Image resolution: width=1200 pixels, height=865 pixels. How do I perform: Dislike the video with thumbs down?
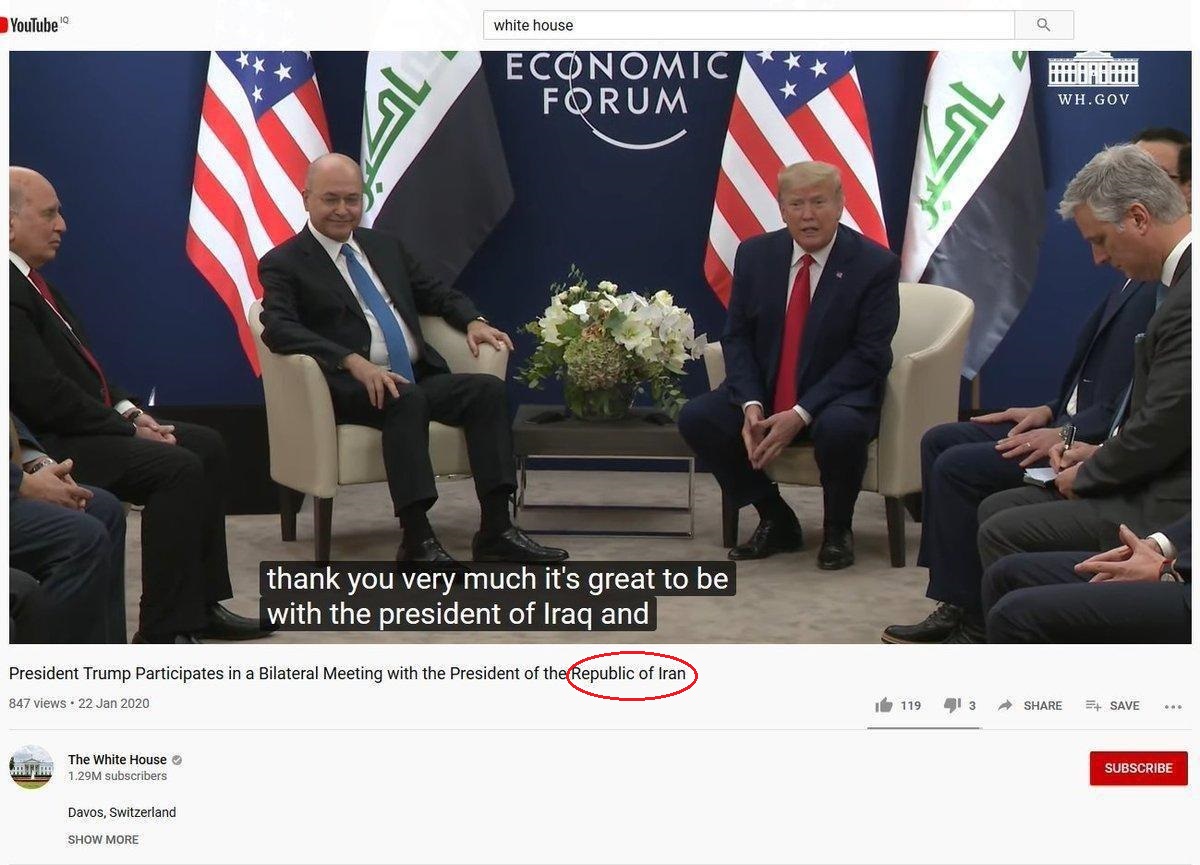click(x=952, y=705)
